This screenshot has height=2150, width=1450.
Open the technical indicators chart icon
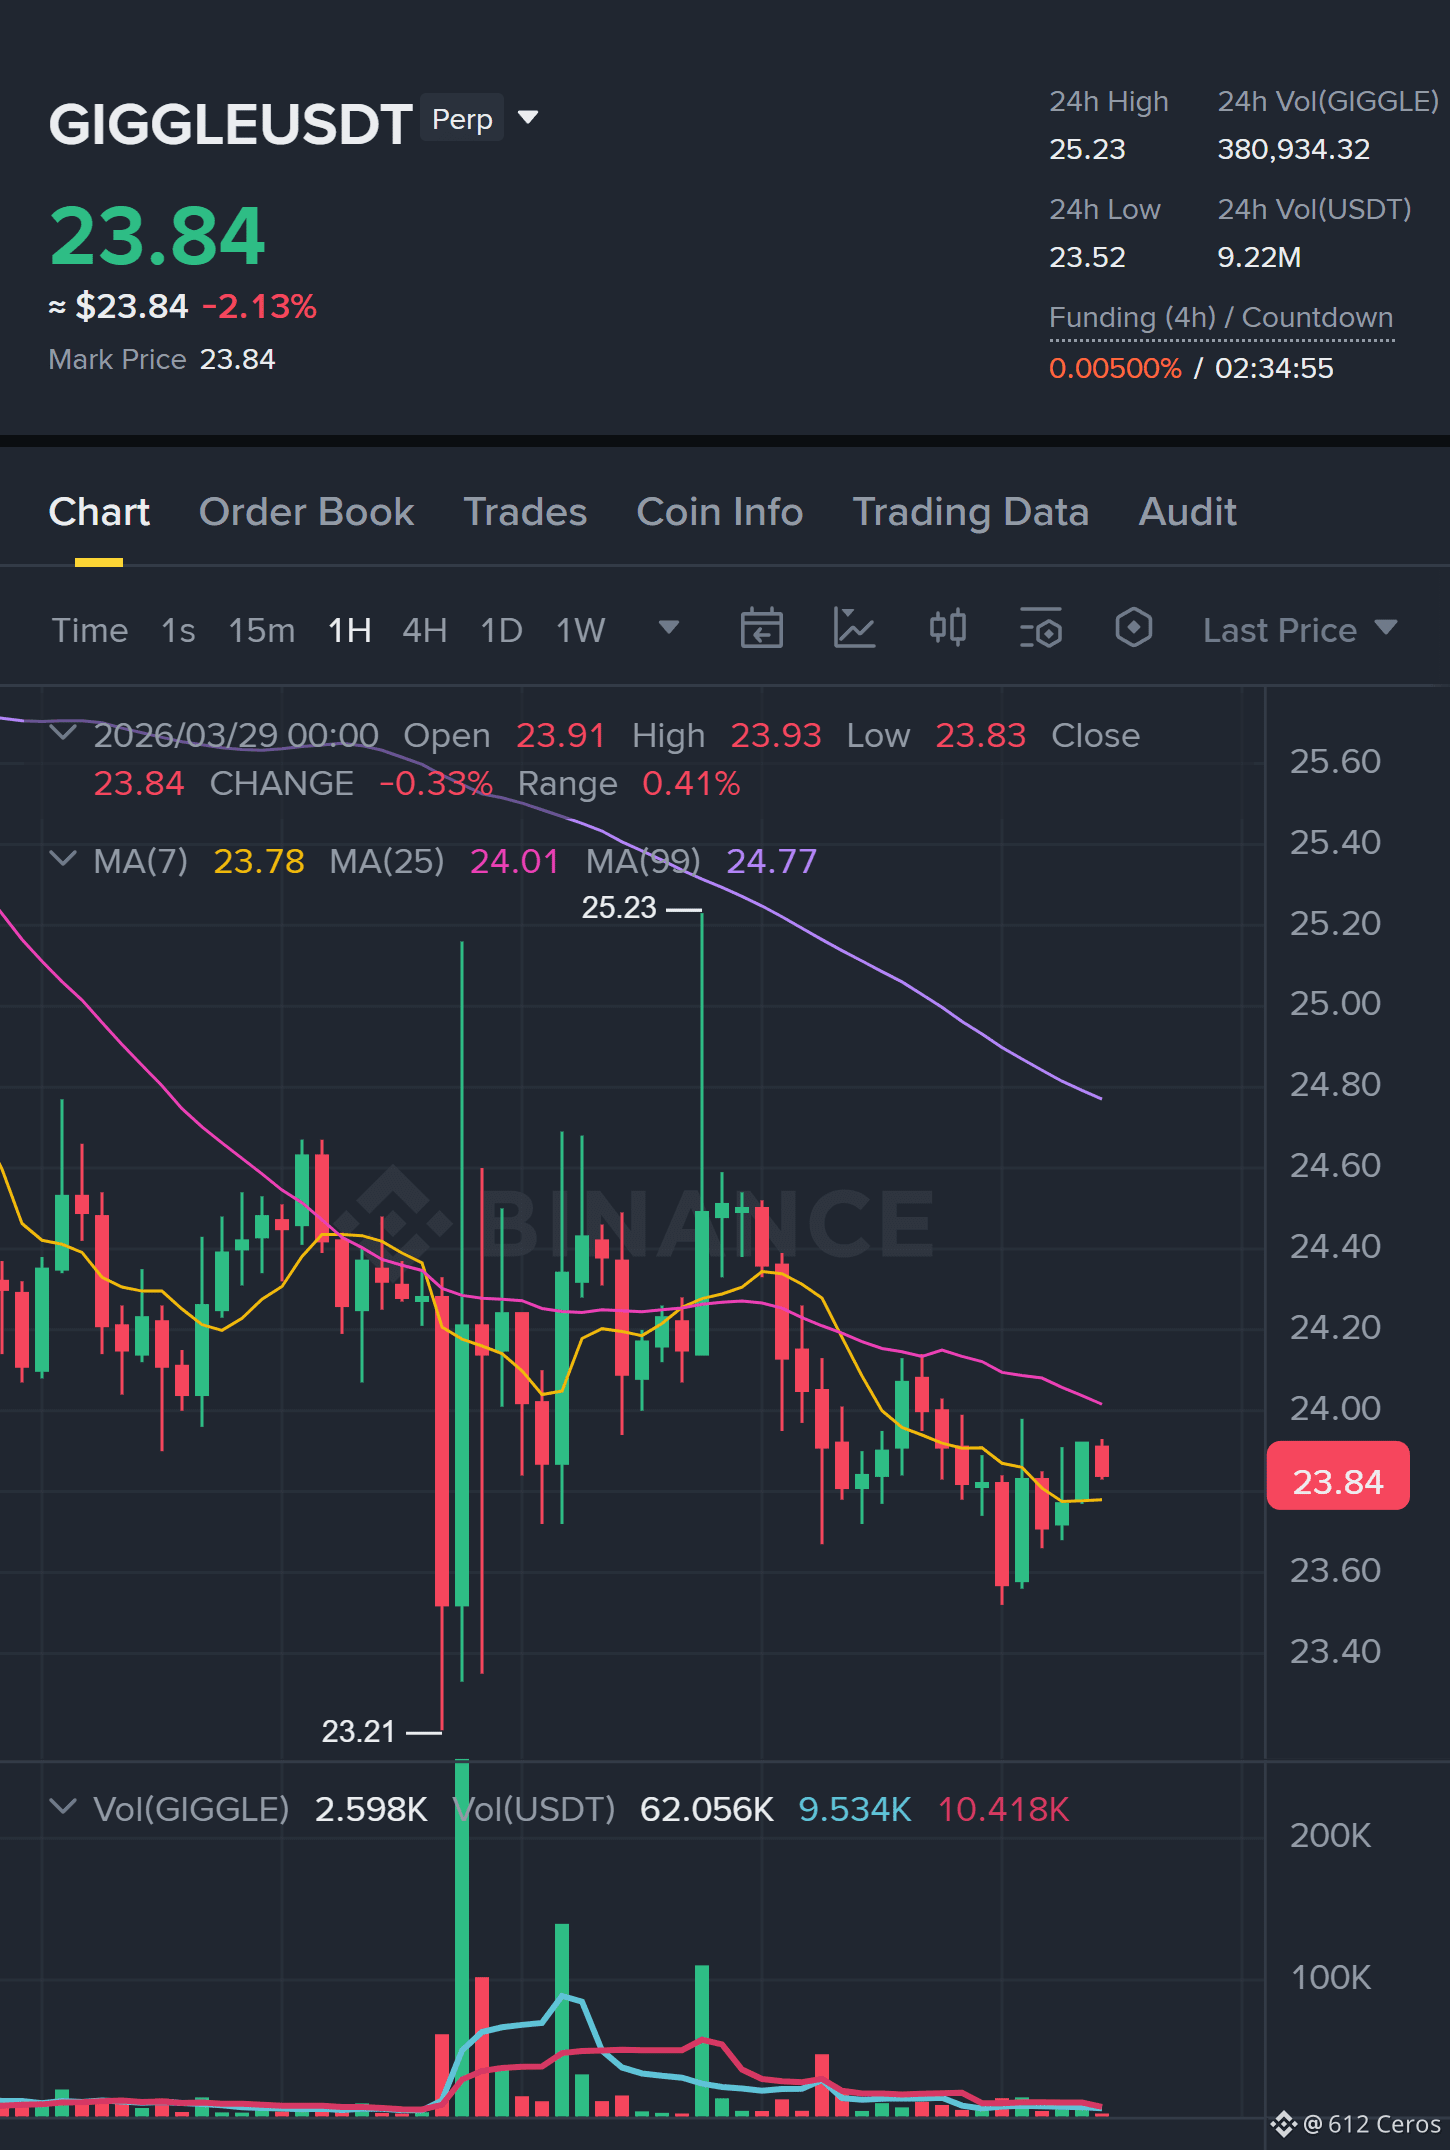coord(855,629)
